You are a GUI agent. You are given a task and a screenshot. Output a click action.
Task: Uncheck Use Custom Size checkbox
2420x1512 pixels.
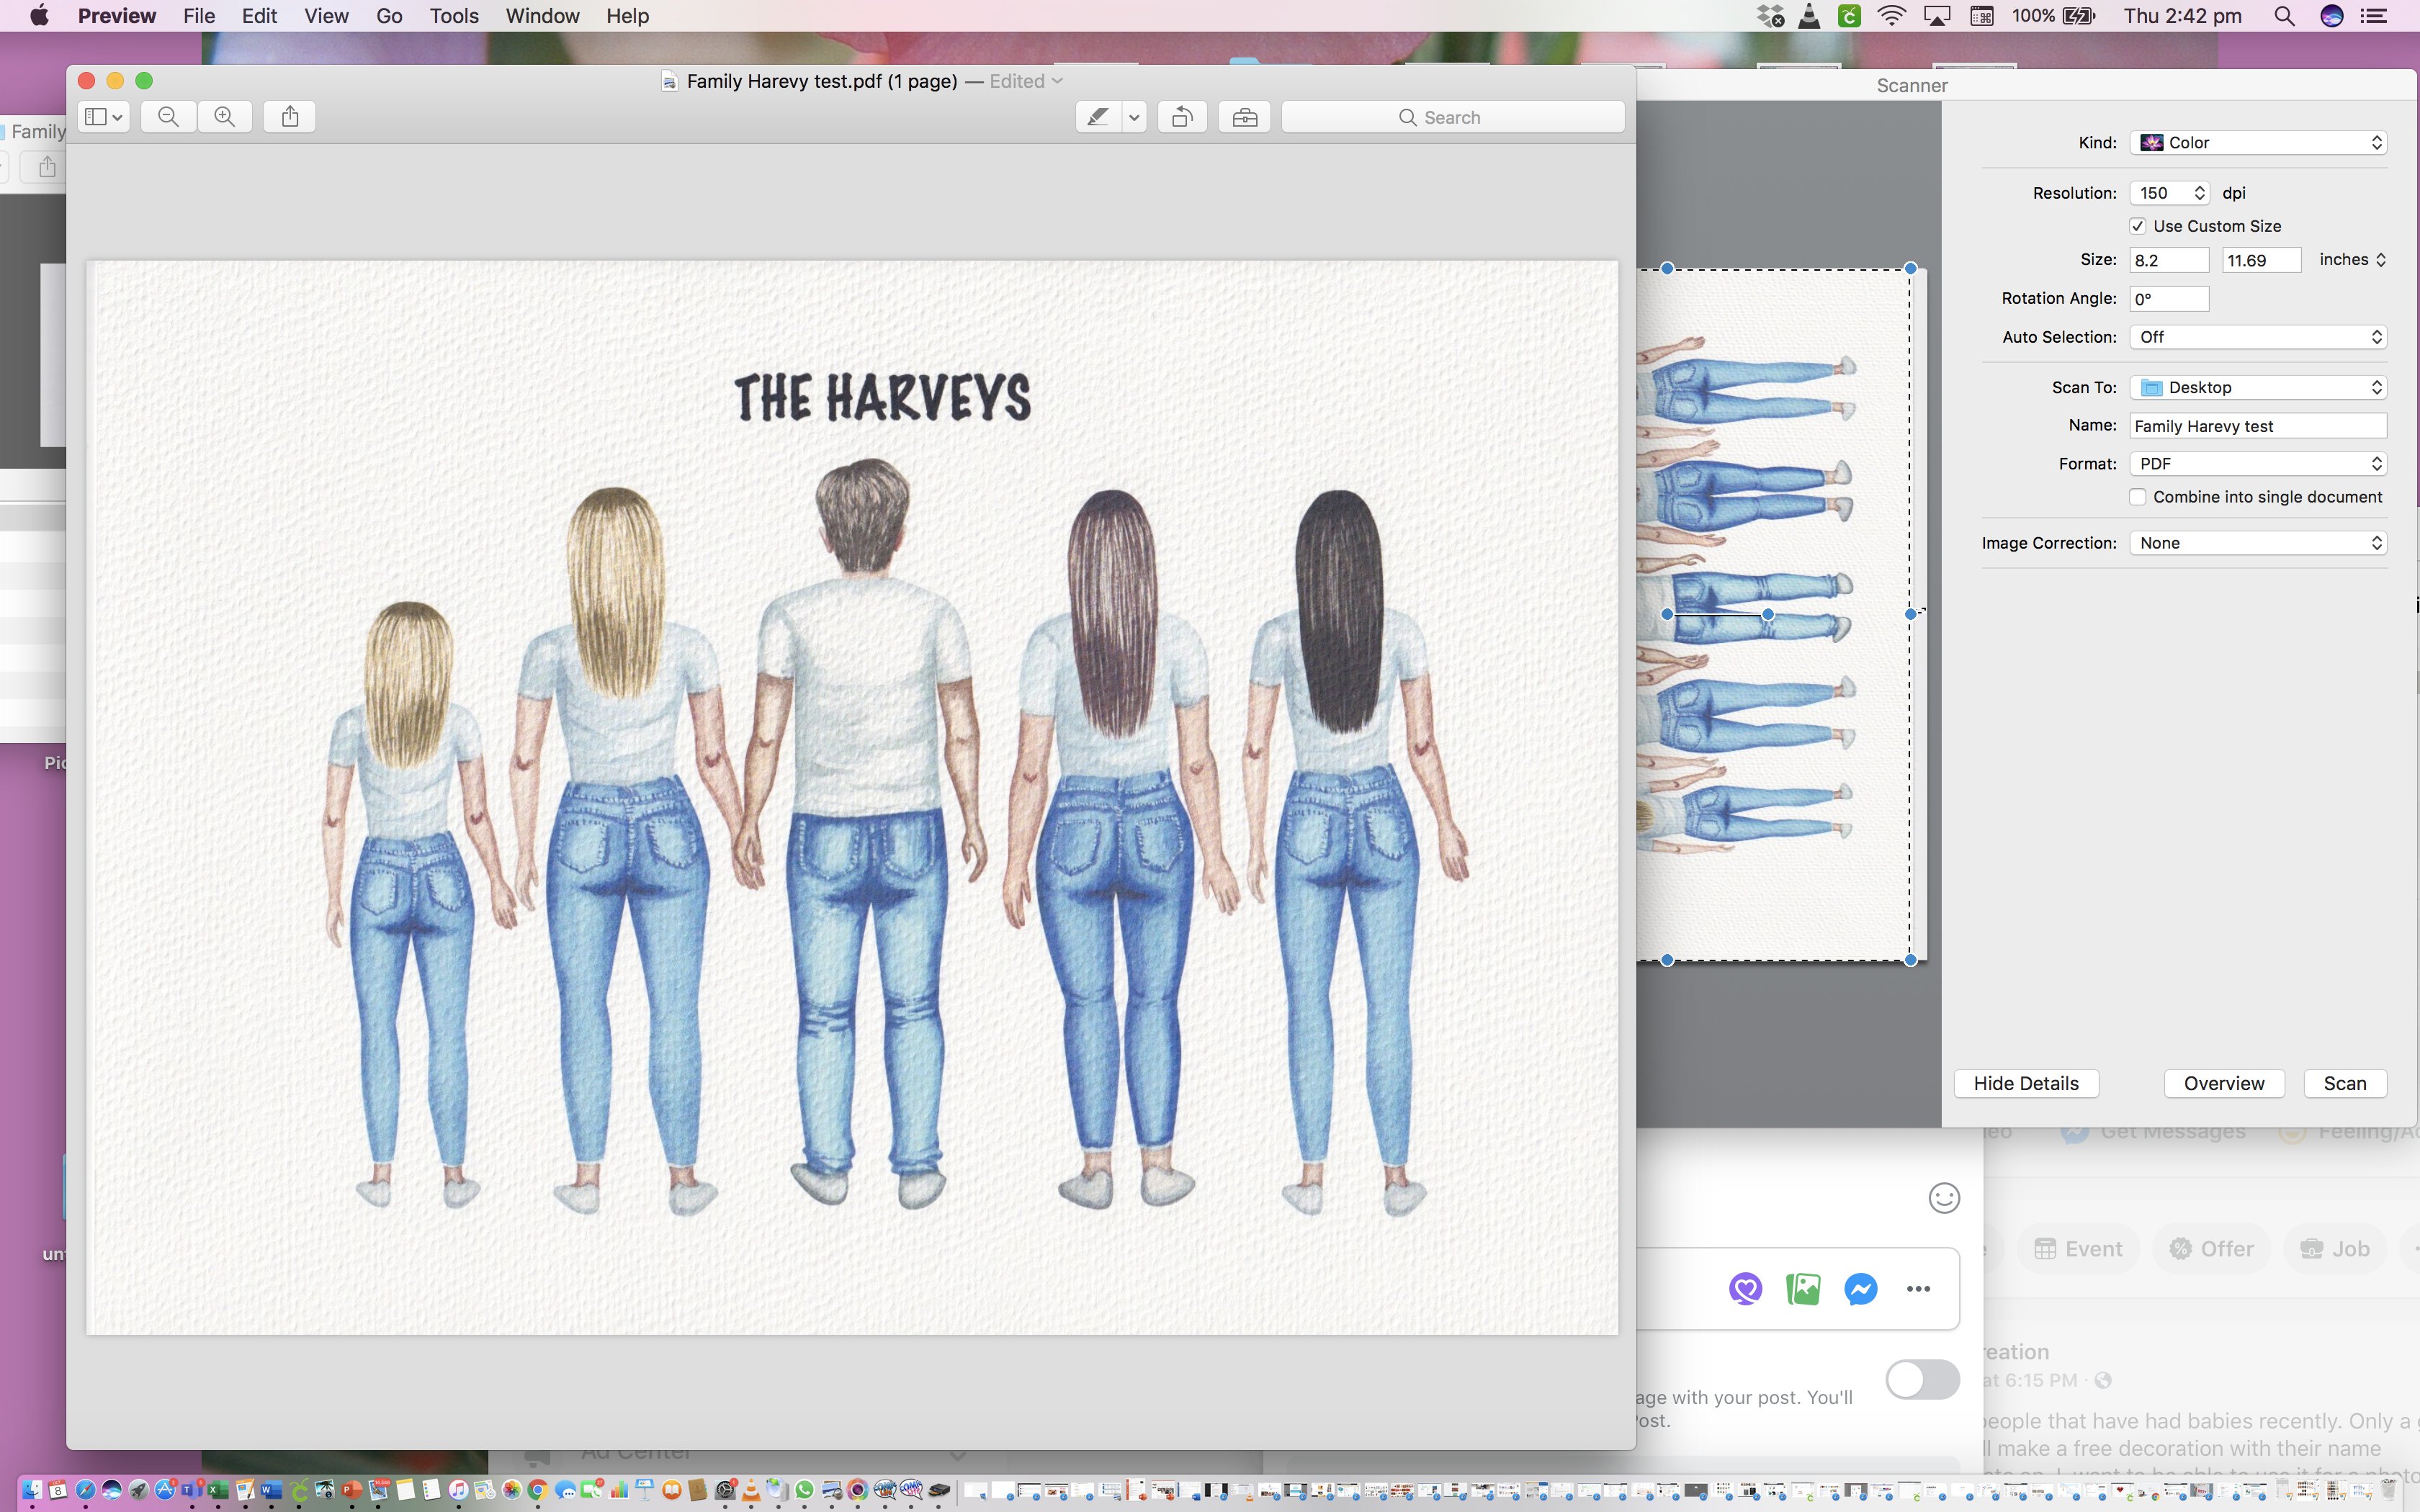[x=2138, y=226]
